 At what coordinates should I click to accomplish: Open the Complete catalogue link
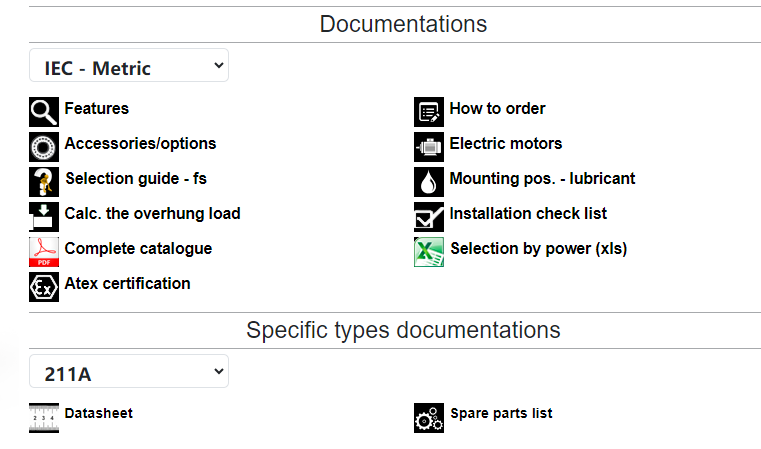pos(138,249)
